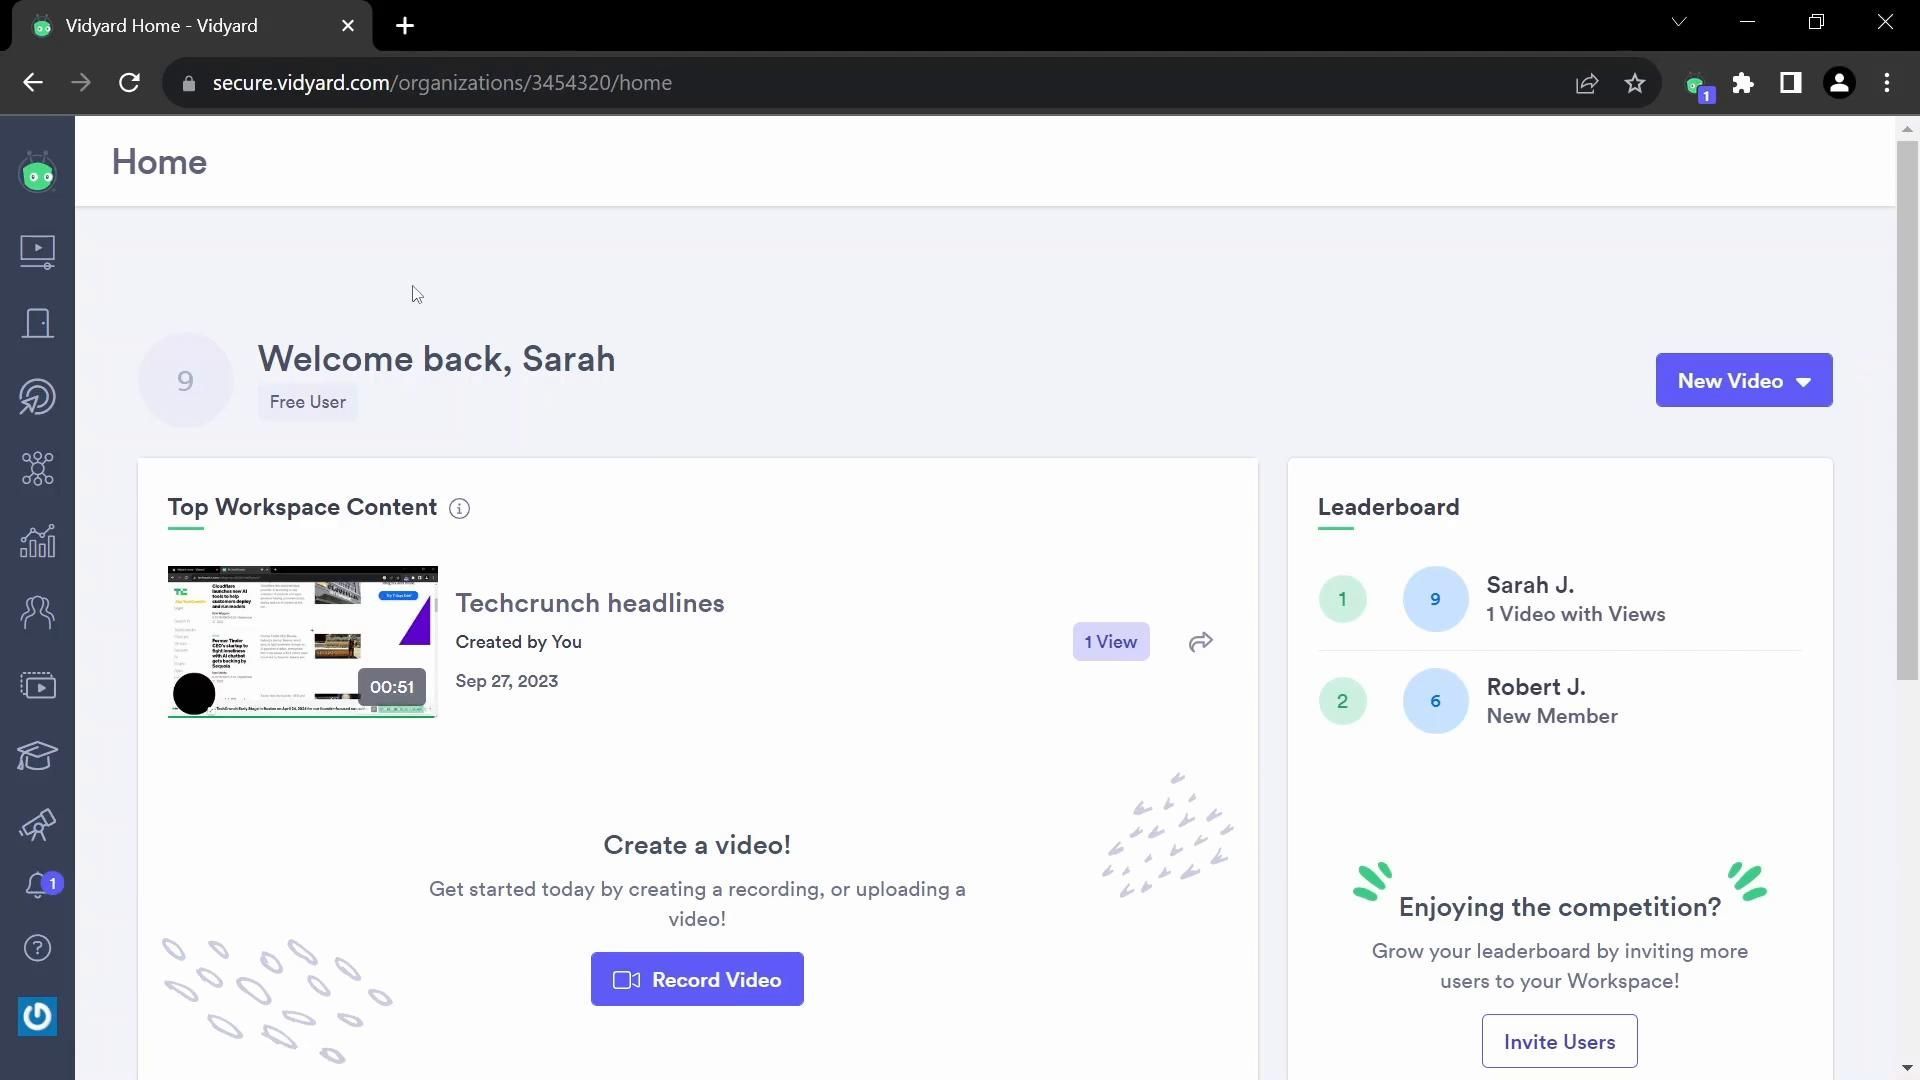Open the rocket launch sidebar icon

tap(37, 826)
